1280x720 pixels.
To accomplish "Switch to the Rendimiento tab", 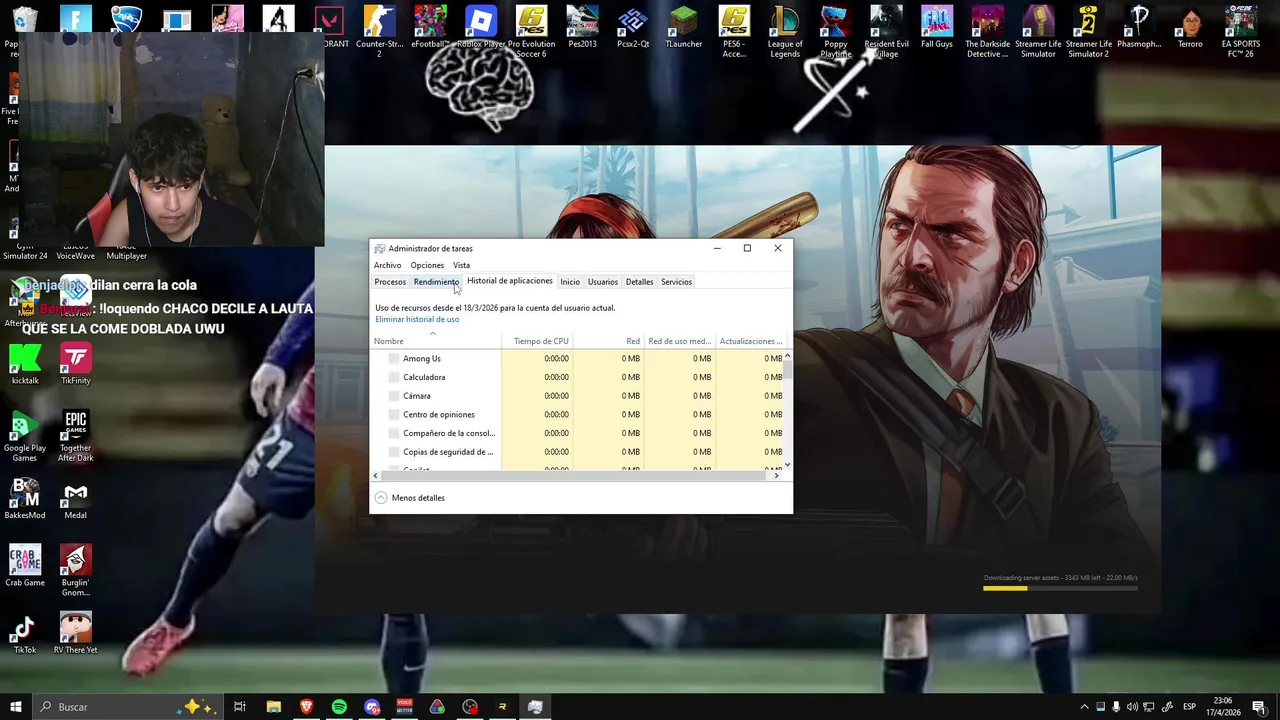I will pyautogui.click(x=436, y=282).
